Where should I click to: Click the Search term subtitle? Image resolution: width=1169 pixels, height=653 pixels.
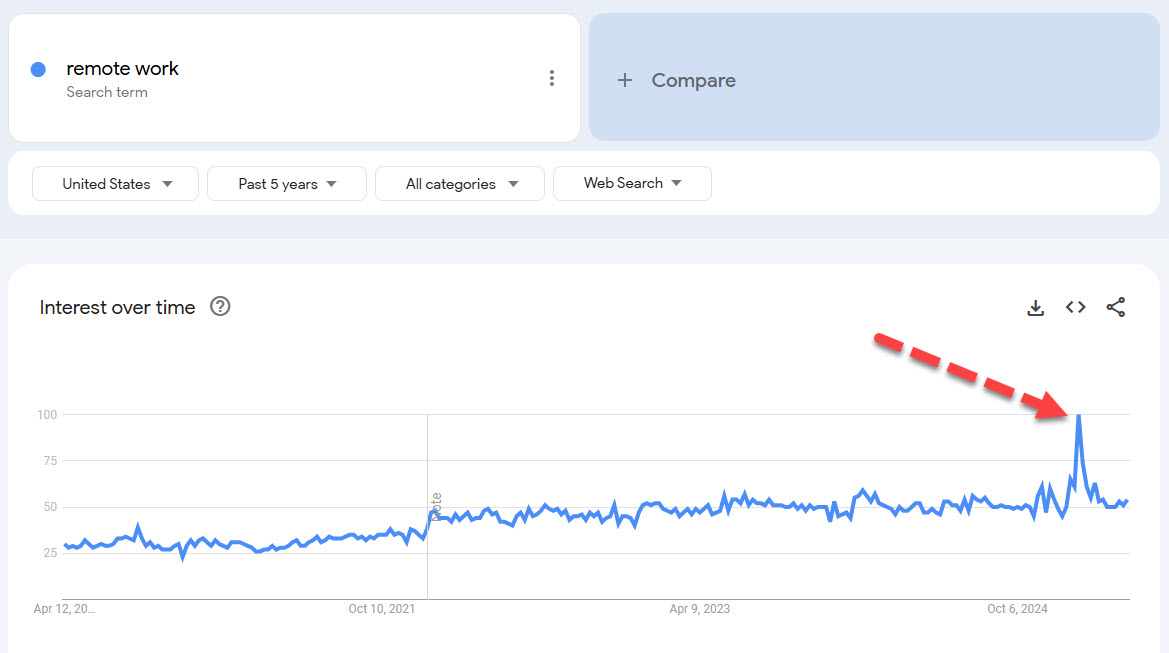click(x=107, y=92)
